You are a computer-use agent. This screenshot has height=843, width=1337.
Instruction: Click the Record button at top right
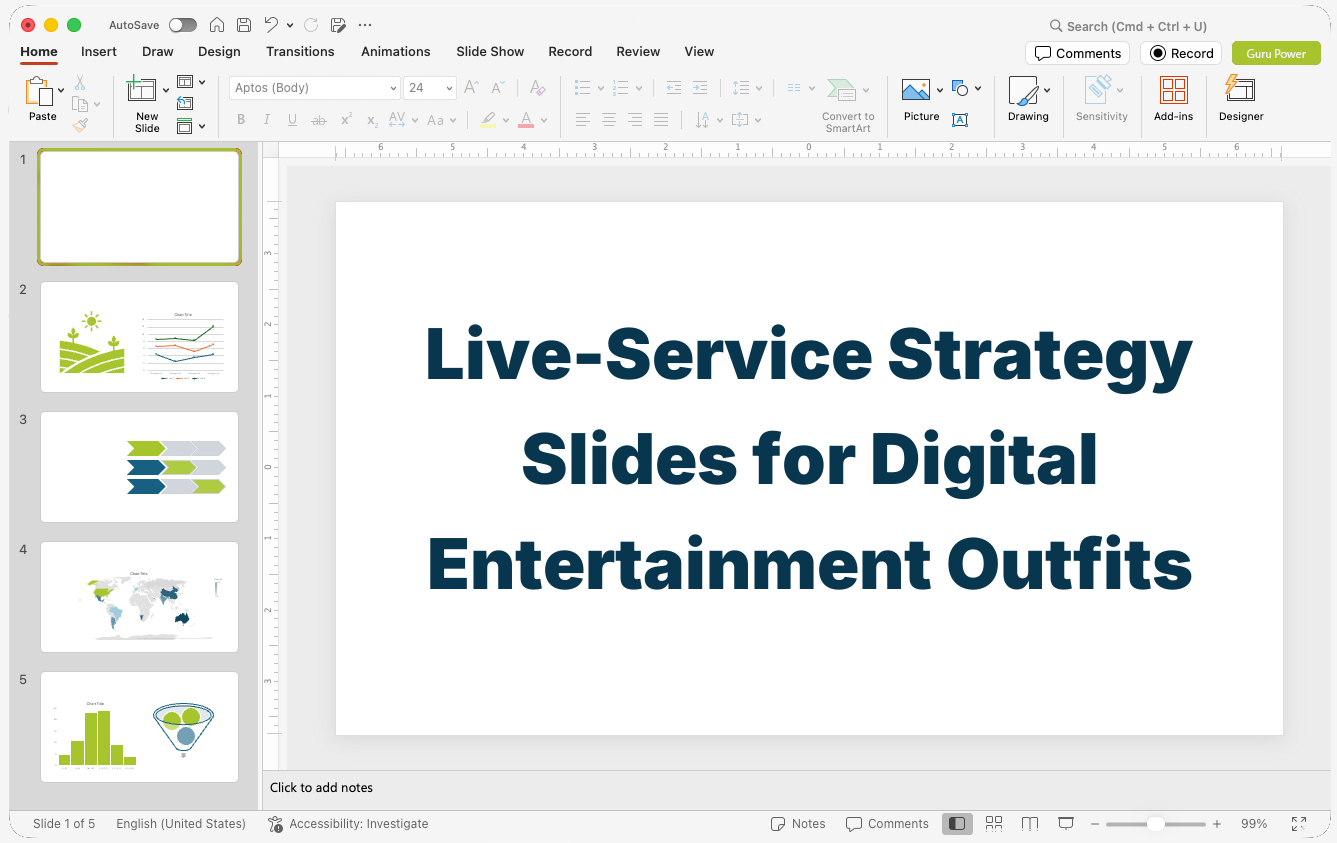1181,53
